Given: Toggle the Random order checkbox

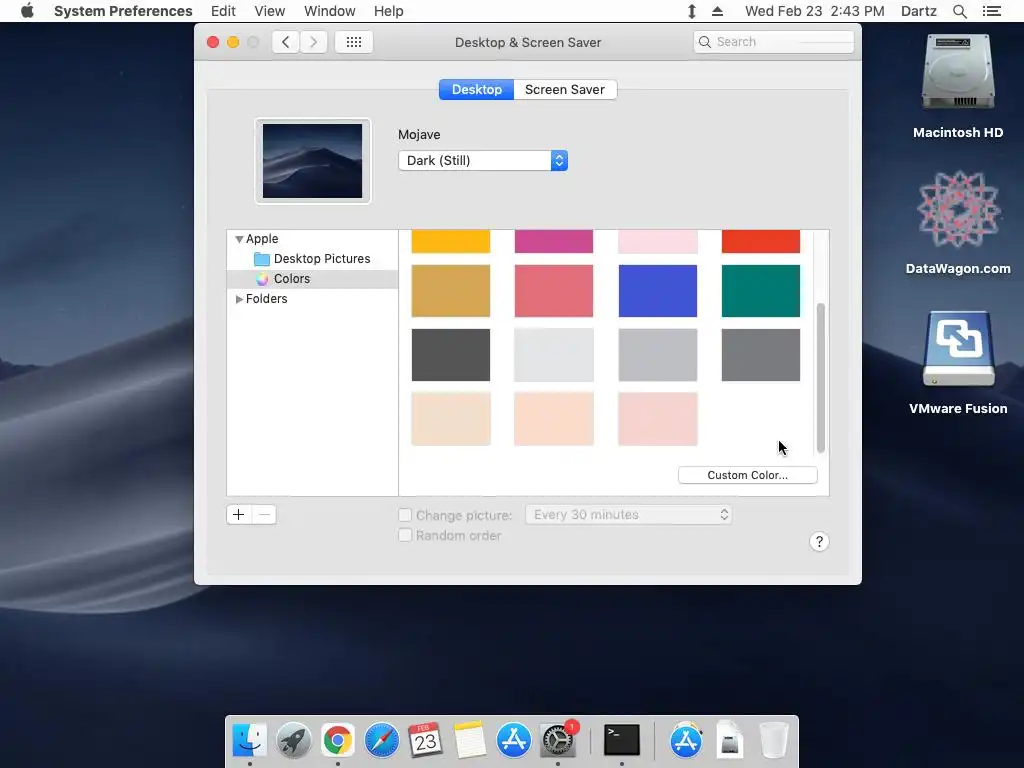Looking at the screenshot, I should (x=405, y=536).
